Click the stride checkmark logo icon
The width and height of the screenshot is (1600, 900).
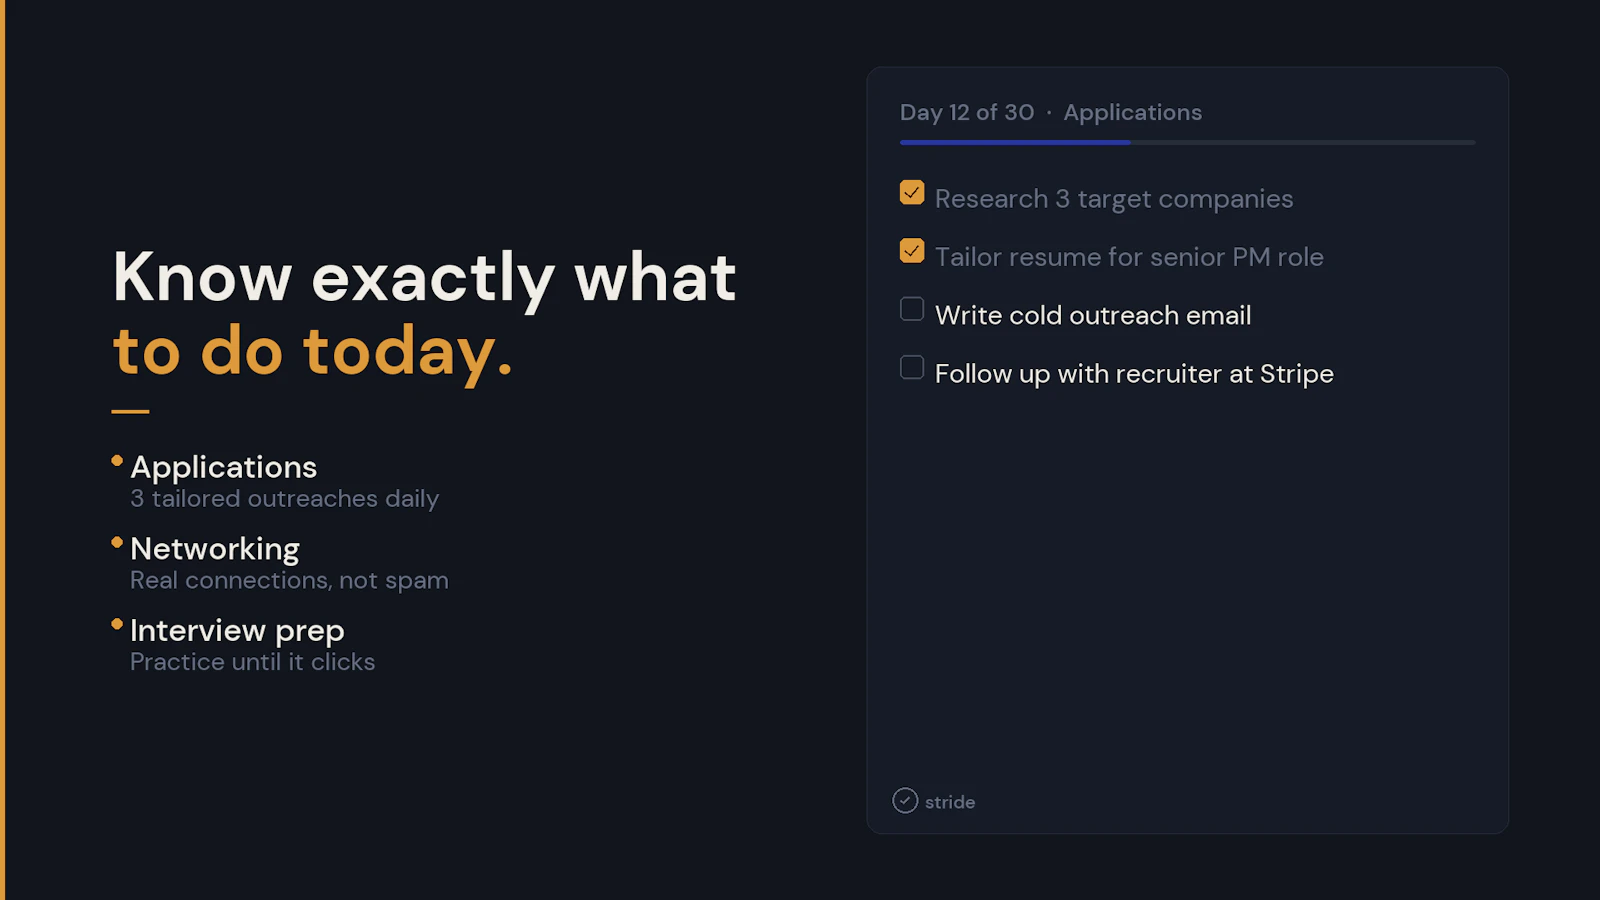tap(905, 801)
